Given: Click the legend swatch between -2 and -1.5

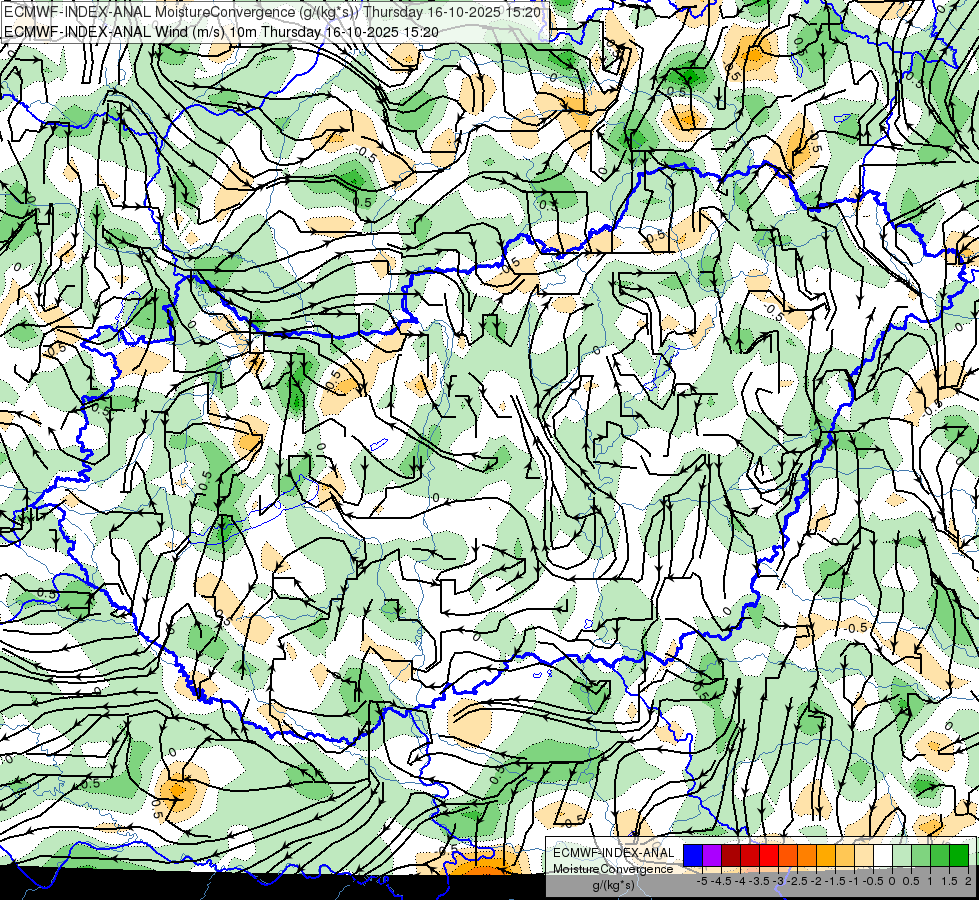Looking at the screenshot, I should click(x=826, y=855).
